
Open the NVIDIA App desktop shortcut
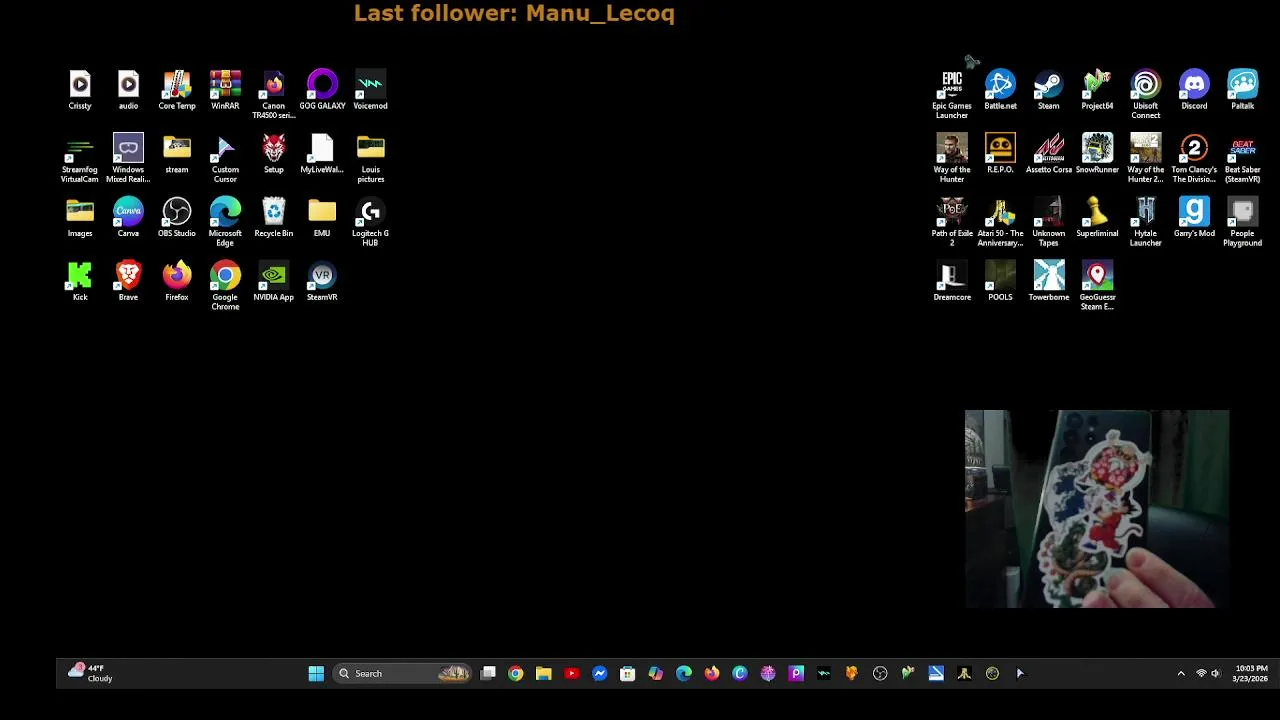(273, 281)
